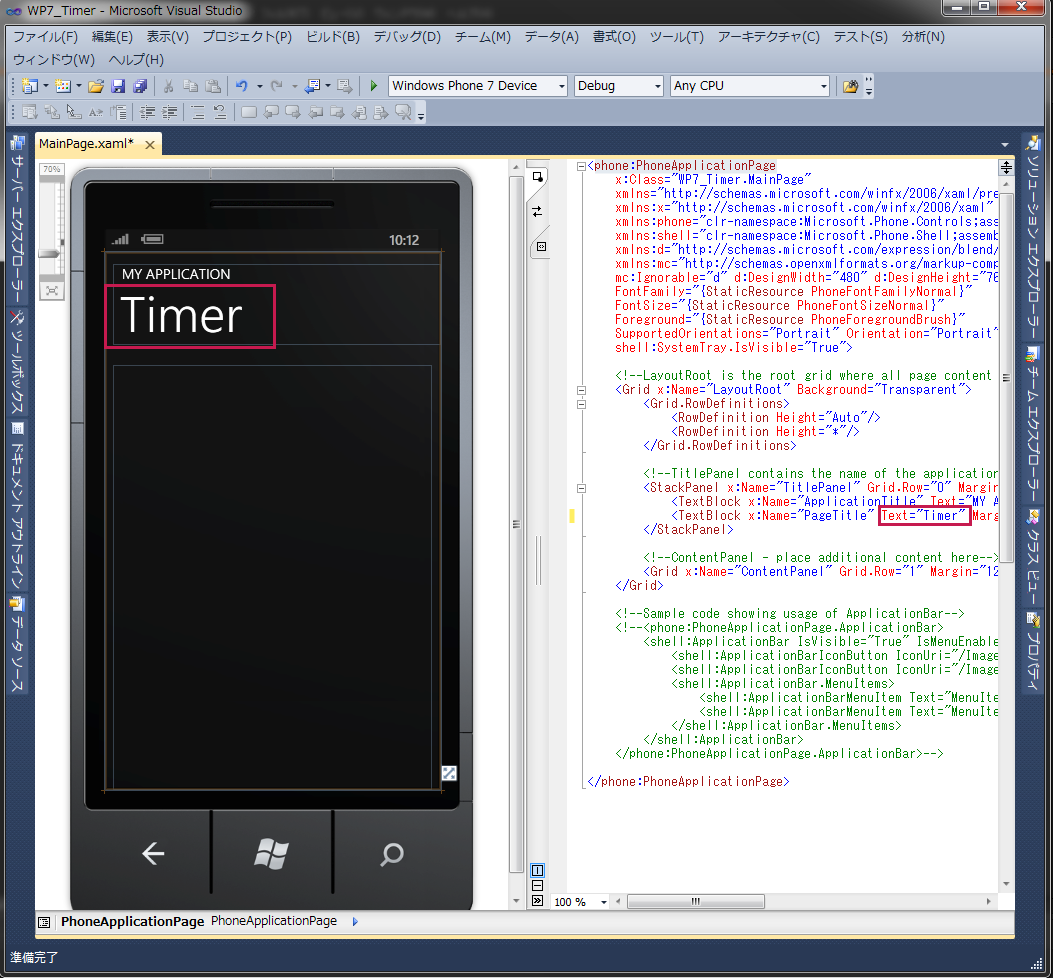This screenshot has width=1053, height=978.
Task: Click the Redo arrow icon
Action: (x=276, y=86)
